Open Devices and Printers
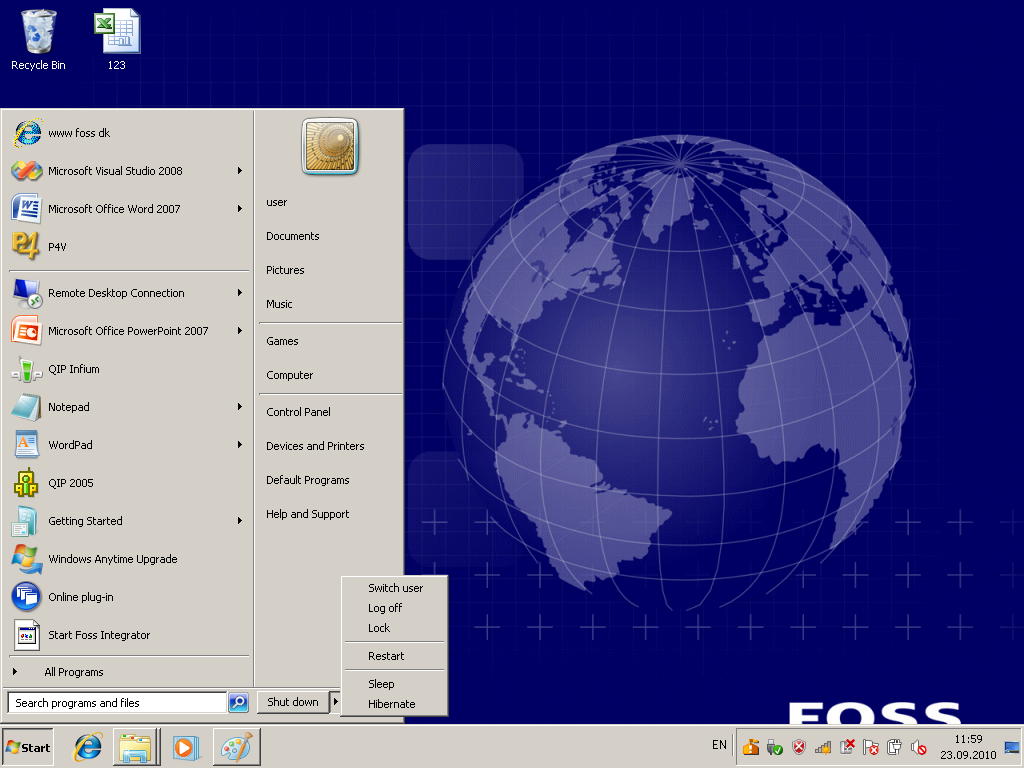1024x768 pixels. 315,446
